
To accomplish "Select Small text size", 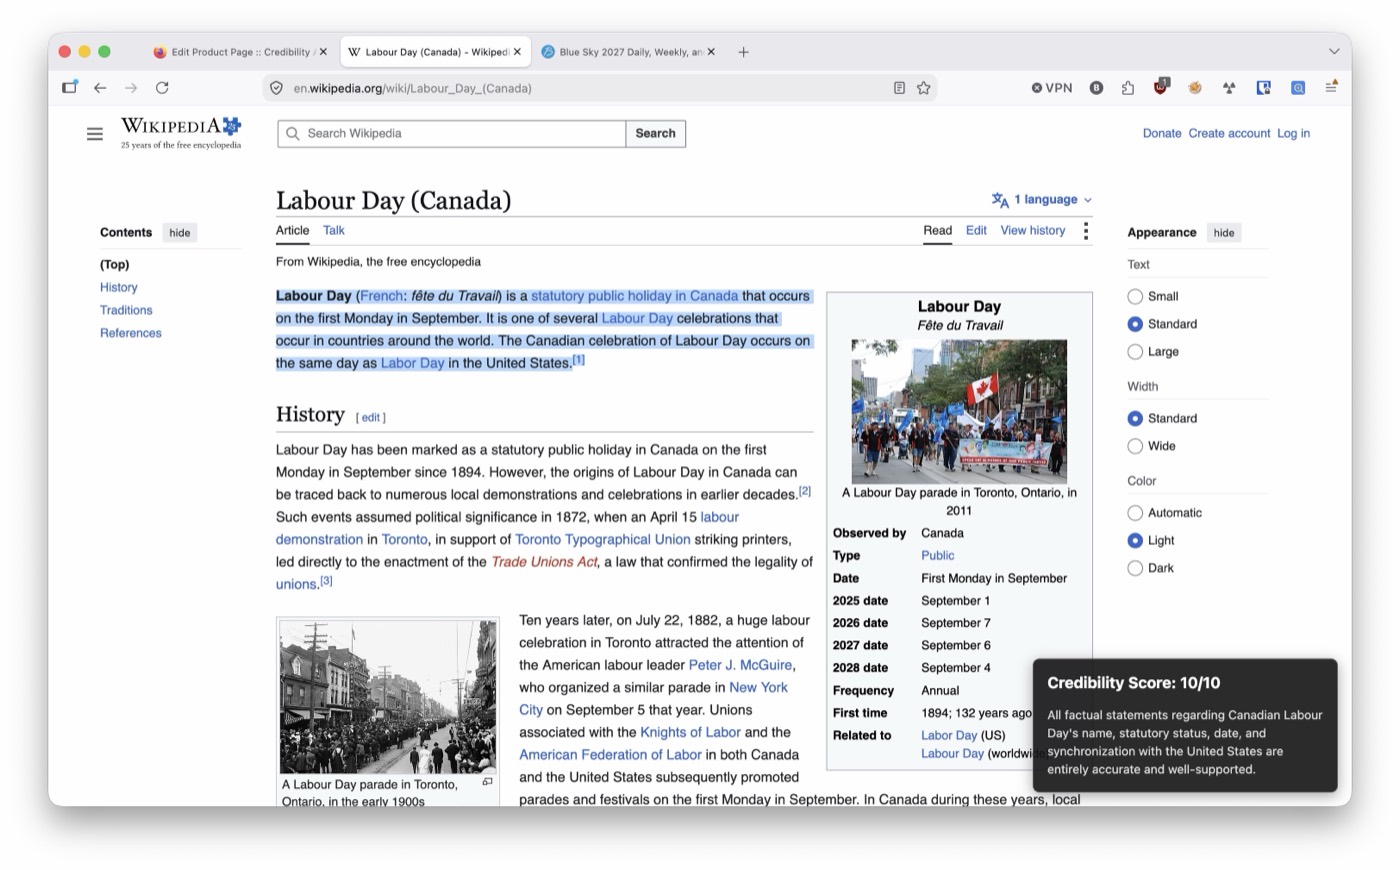I will [x=1135, y=296].
